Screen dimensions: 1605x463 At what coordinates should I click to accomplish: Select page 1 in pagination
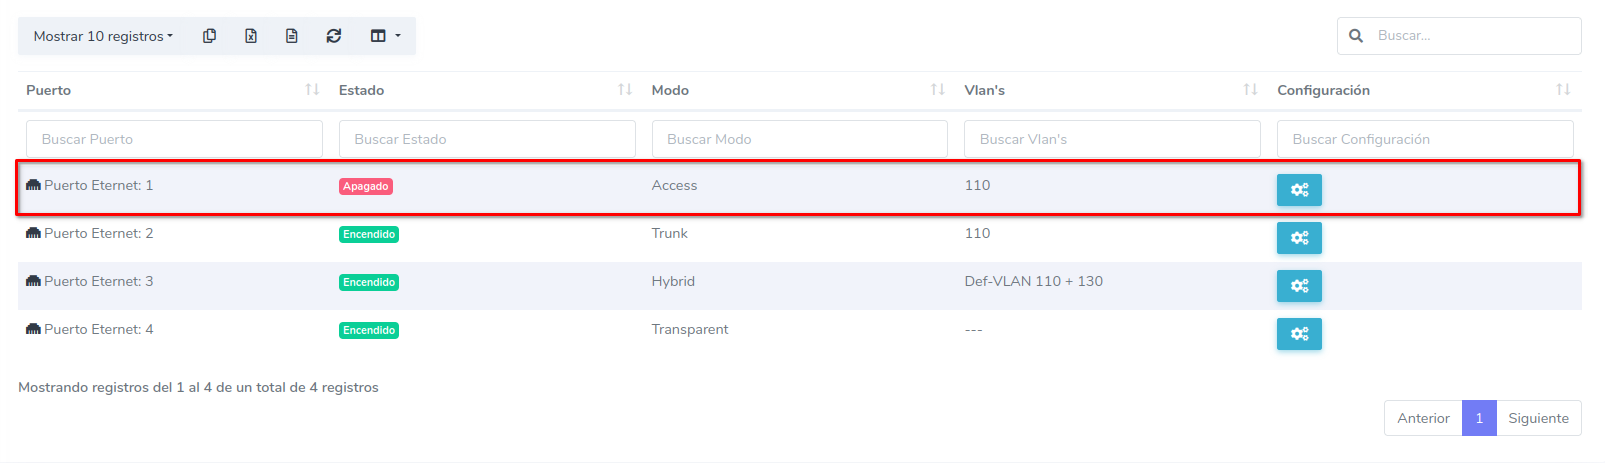1479,418
